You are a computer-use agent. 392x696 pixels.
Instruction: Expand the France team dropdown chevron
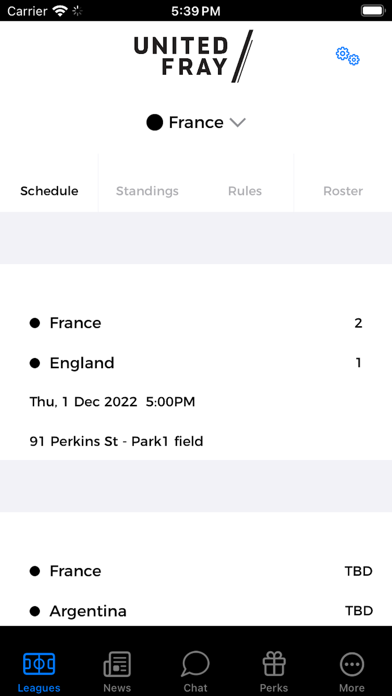coord(238,123)
